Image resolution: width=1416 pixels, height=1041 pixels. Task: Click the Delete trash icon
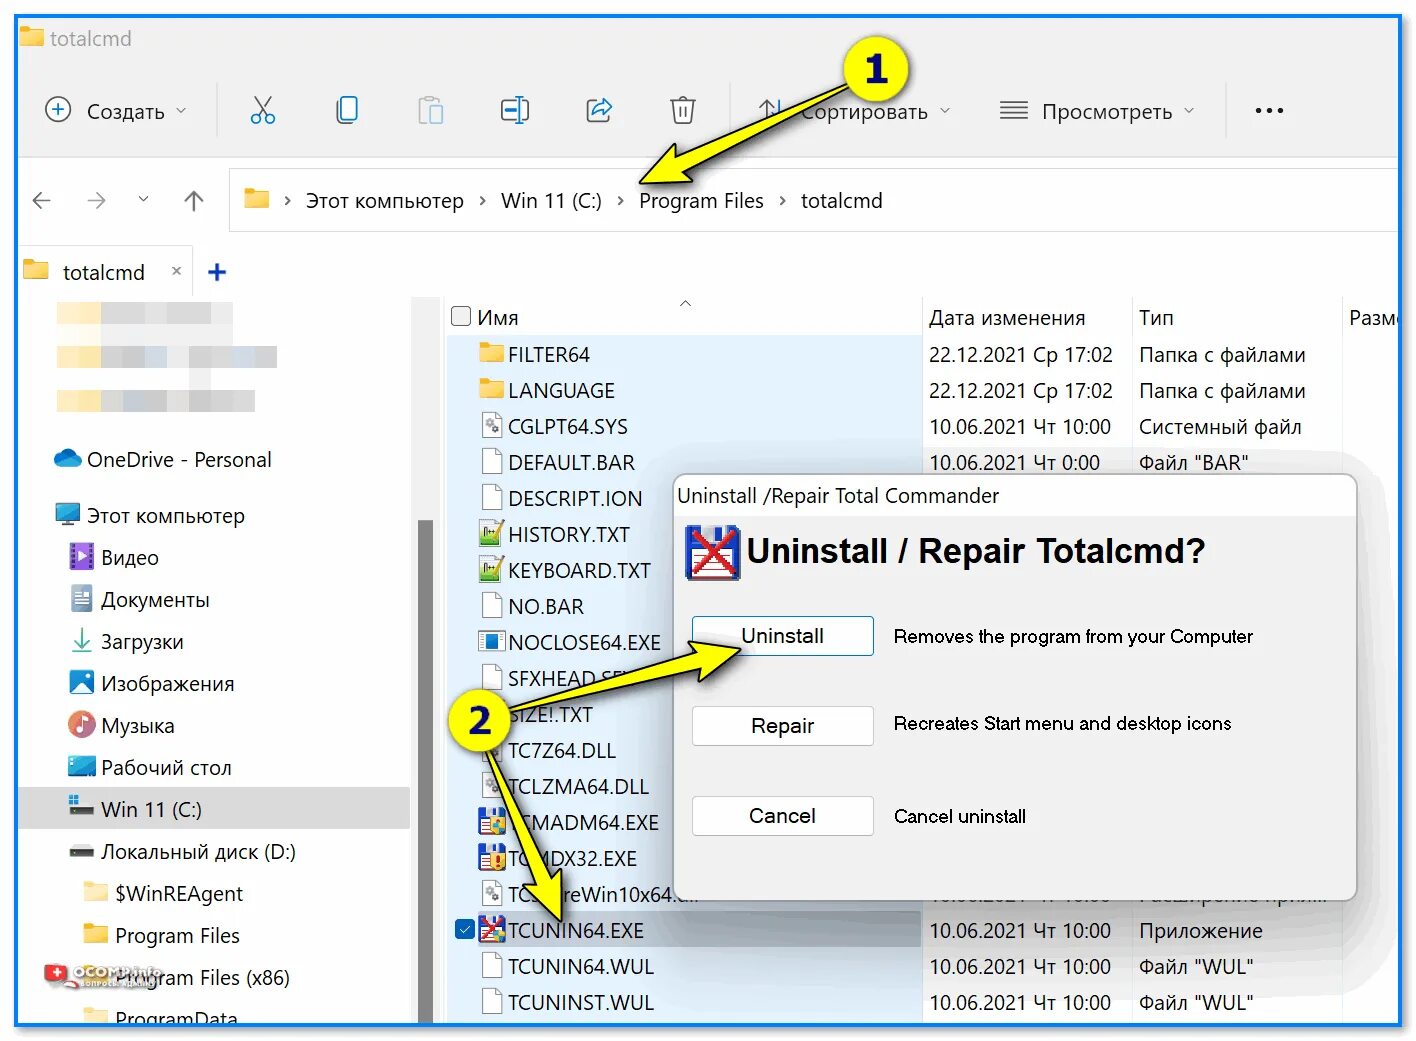[x=683, y=110]
